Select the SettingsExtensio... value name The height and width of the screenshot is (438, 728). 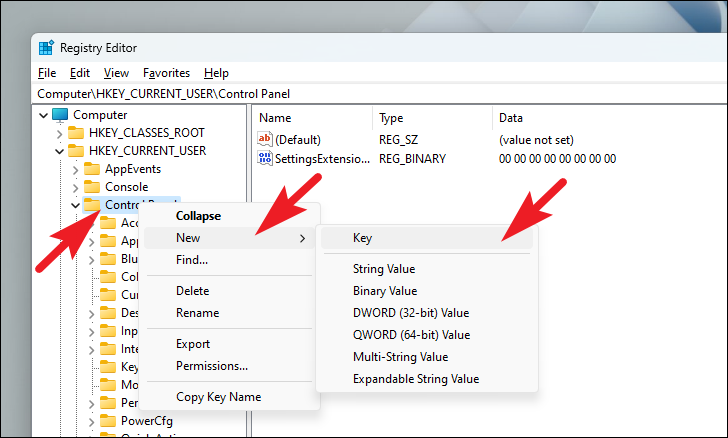[322, 159]
